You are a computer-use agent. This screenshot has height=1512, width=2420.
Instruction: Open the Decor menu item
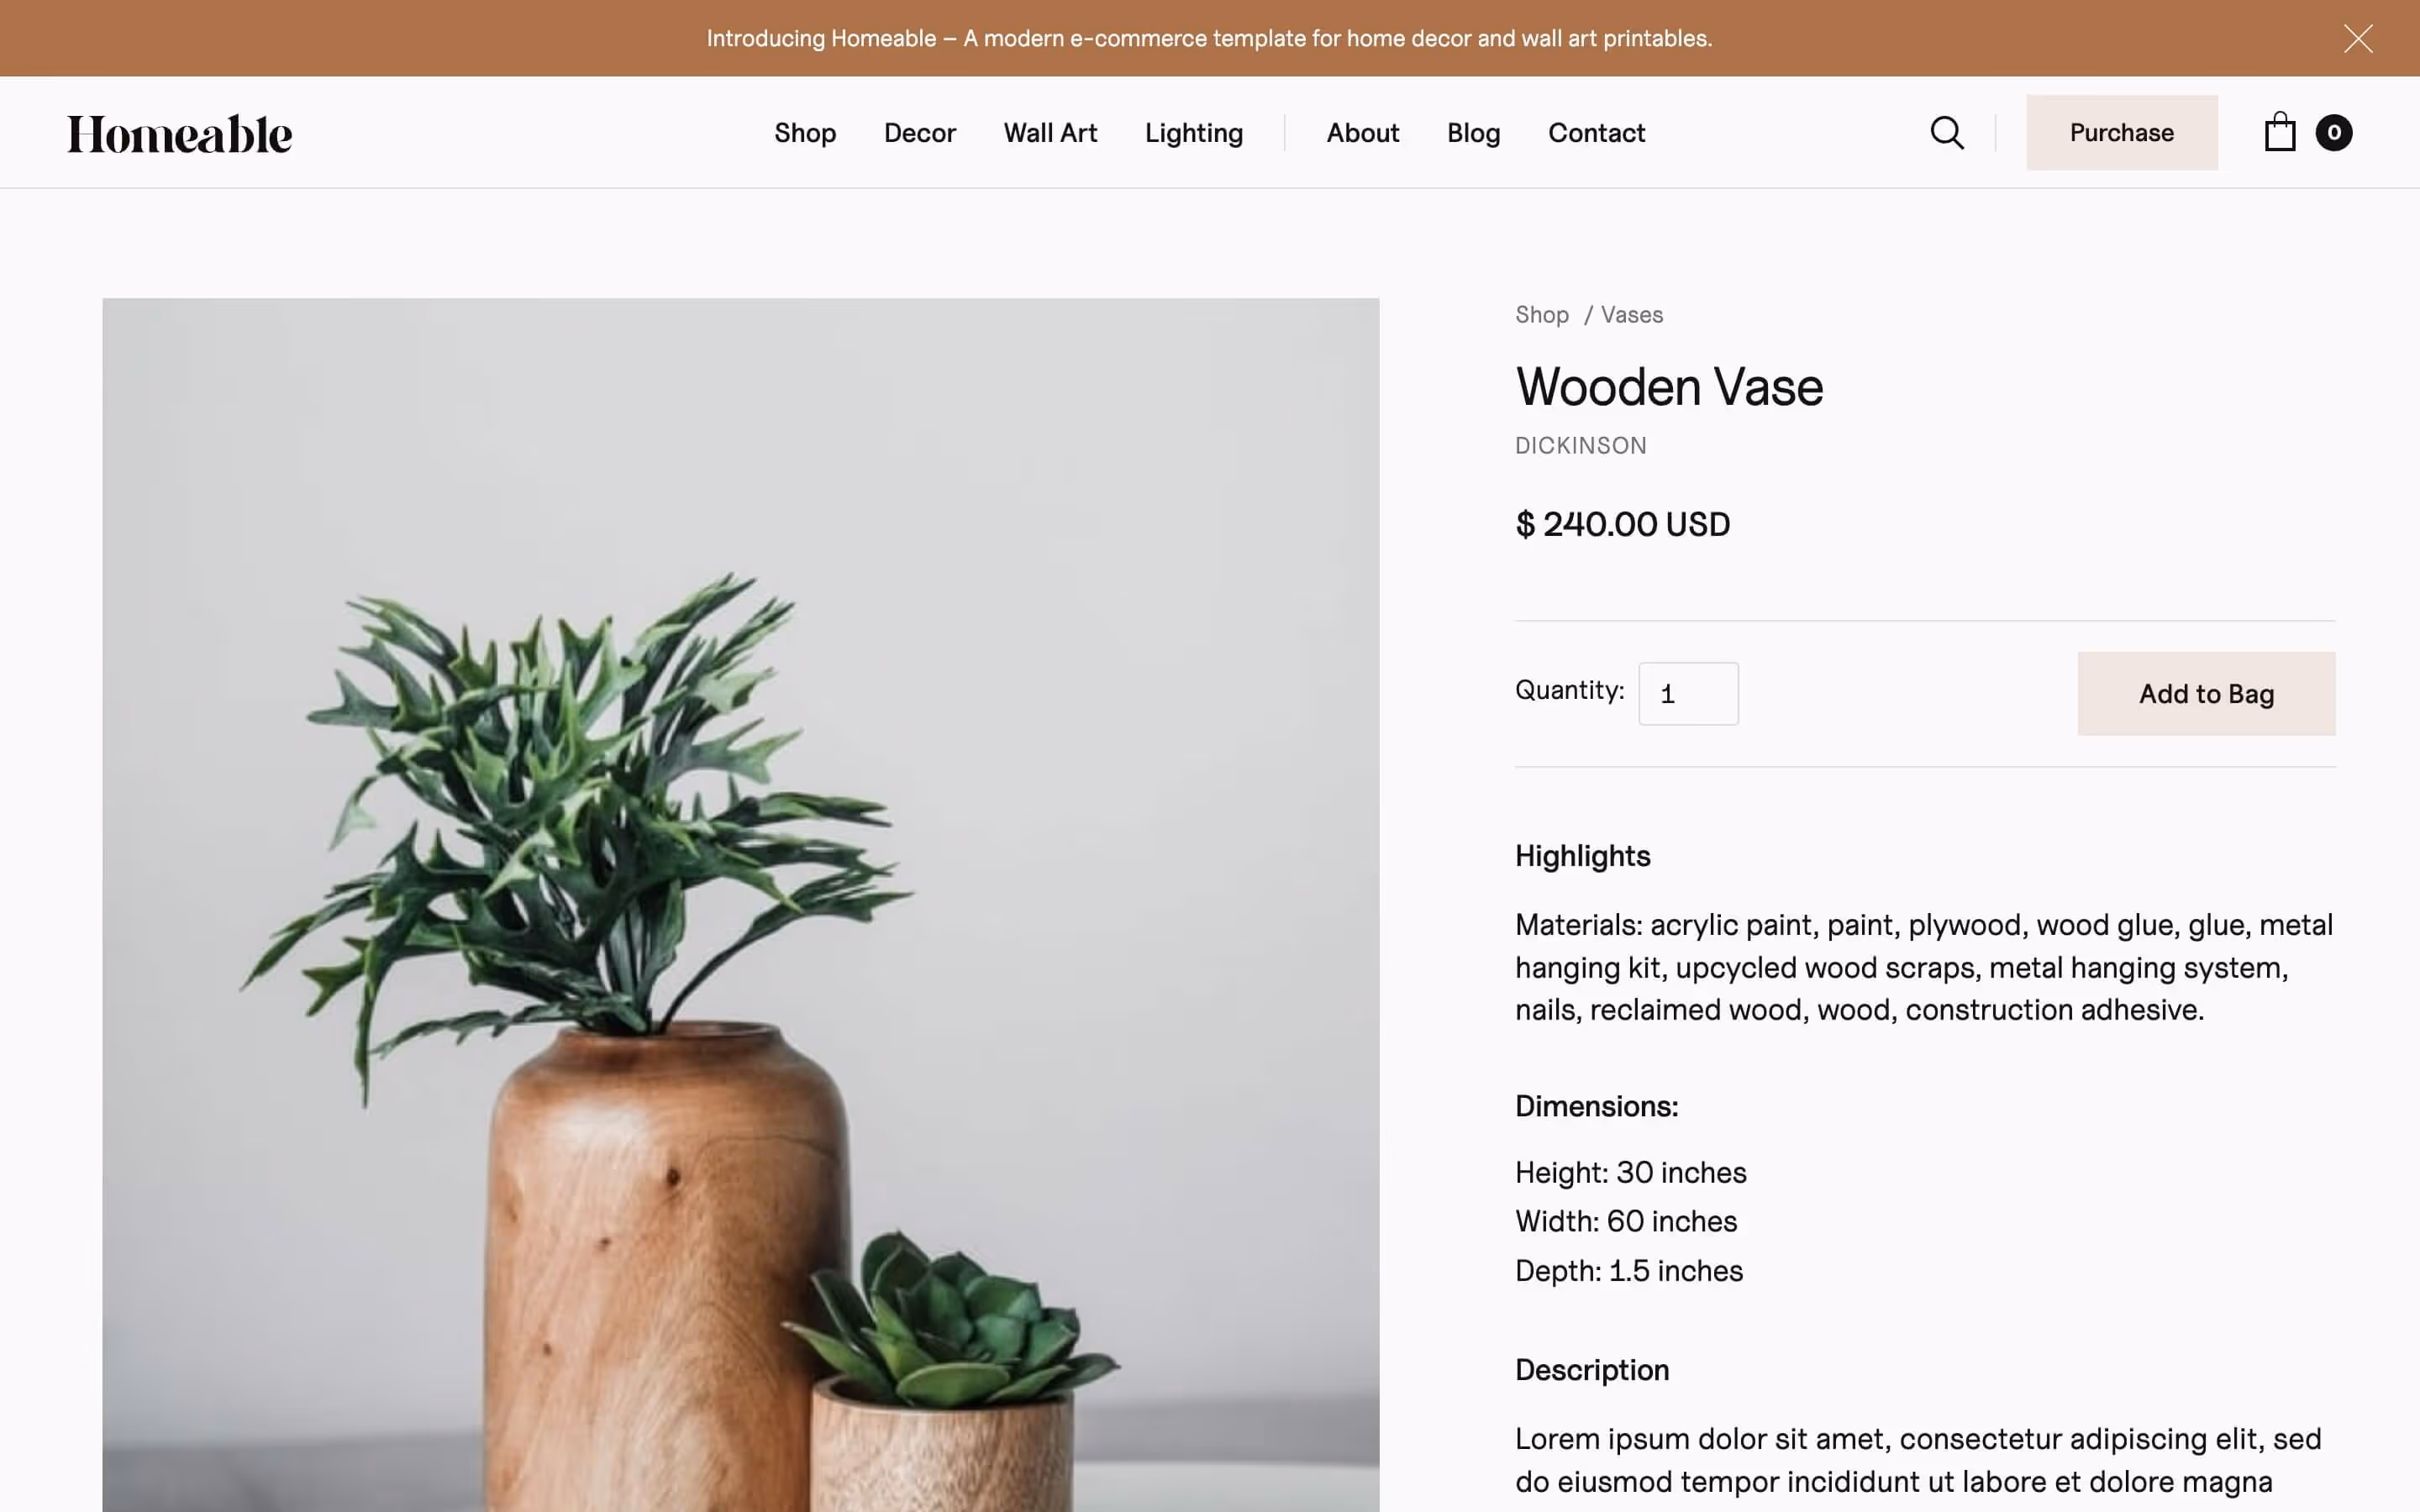[x=920, y=133]
